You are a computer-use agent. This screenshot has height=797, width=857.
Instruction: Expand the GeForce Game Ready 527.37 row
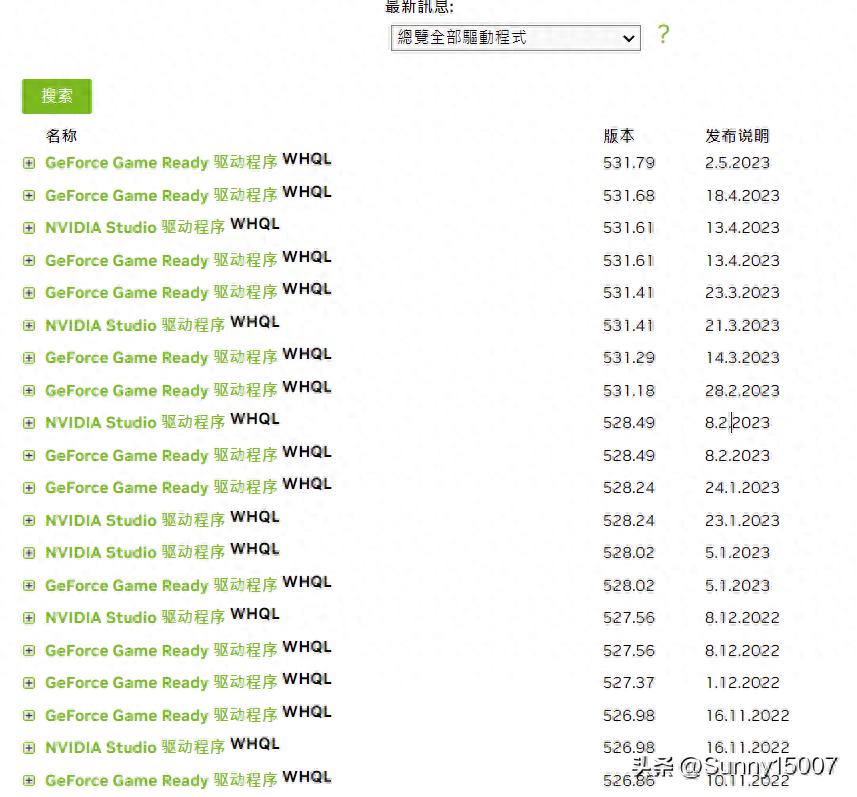click(29, 683)
